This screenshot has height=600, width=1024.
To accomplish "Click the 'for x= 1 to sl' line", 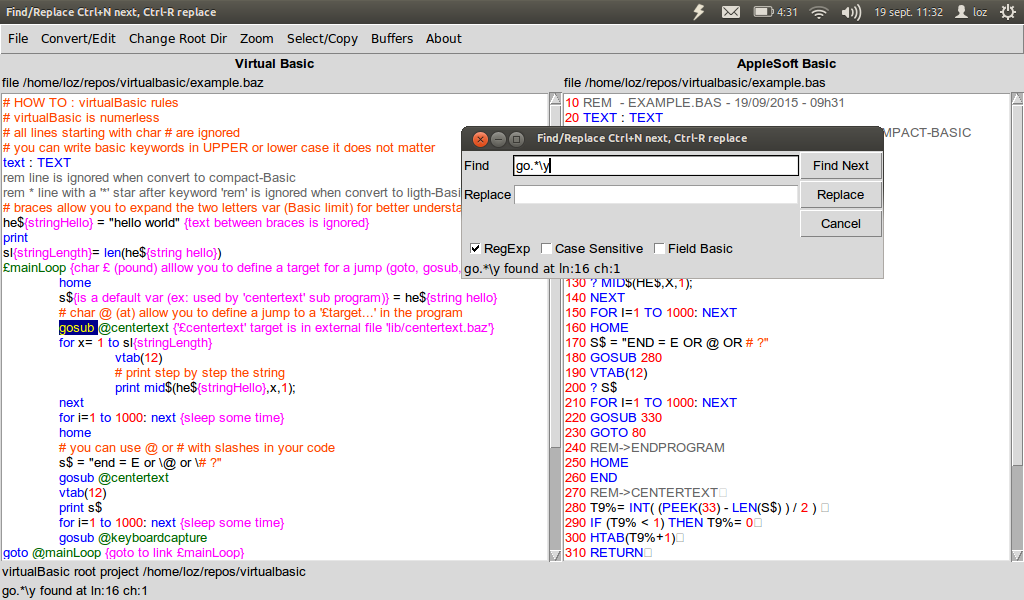I will 135,343.
